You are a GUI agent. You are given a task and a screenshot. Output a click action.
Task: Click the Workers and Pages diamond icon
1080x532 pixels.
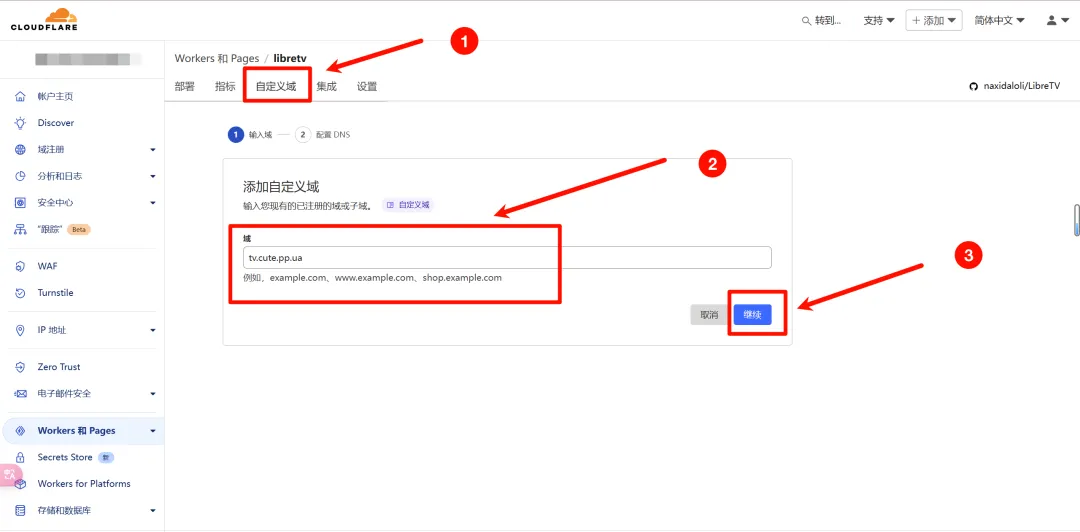[21, 431]
